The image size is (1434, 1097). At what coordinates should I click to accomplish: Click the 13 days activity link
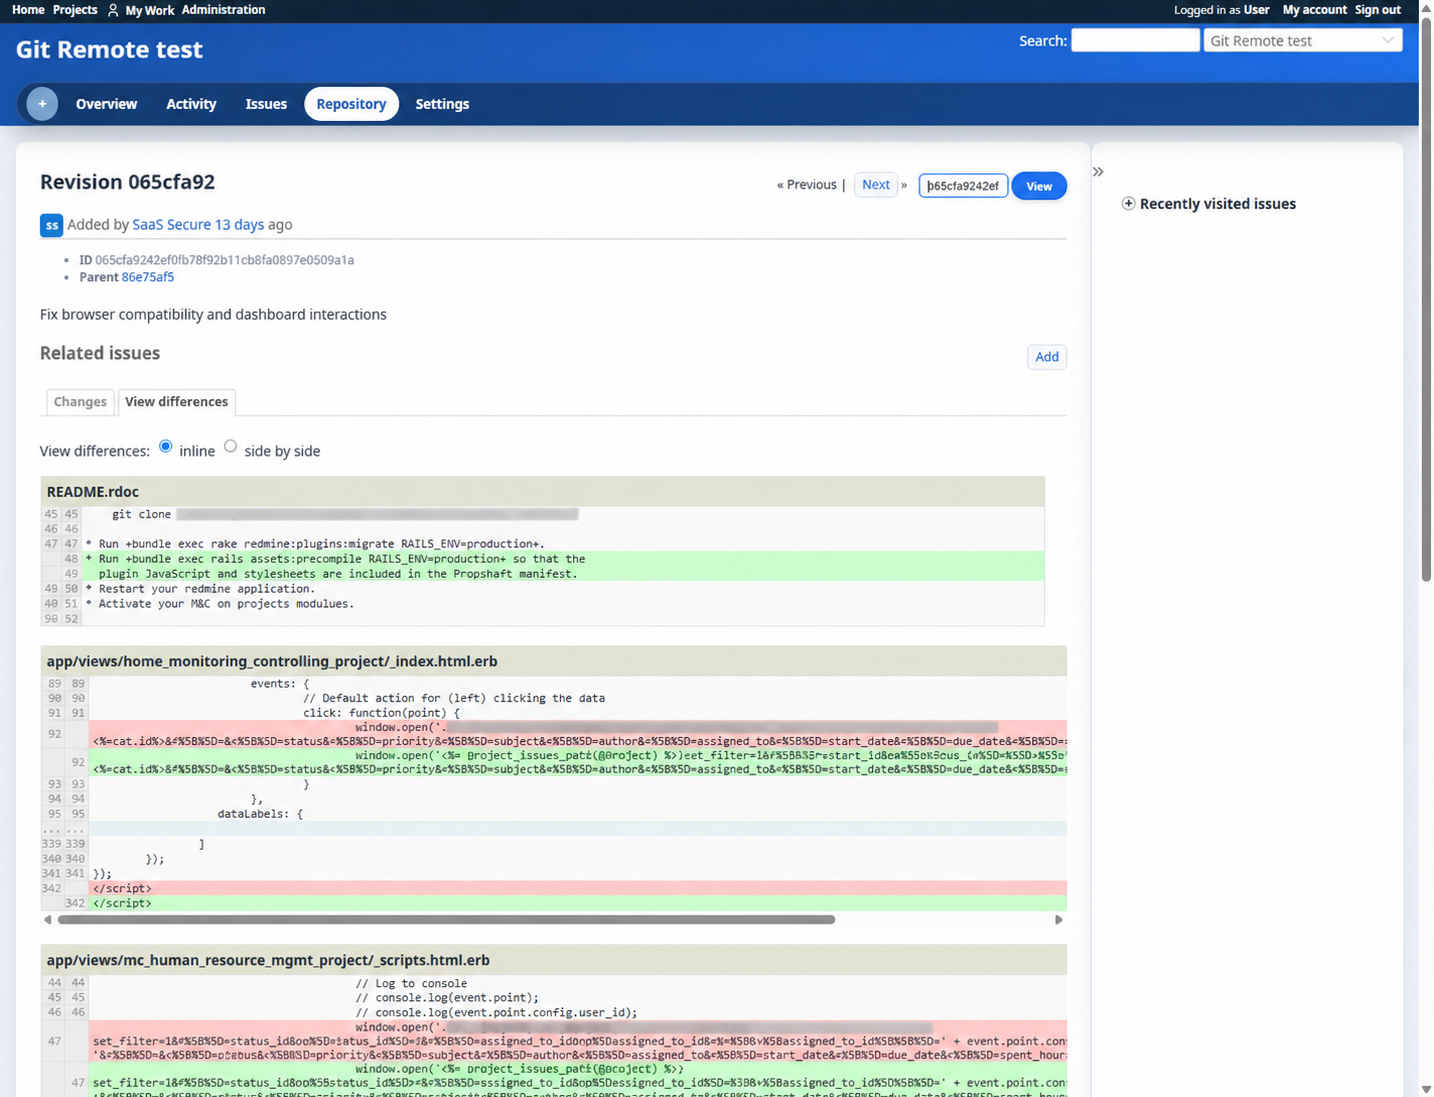(239, 225)
